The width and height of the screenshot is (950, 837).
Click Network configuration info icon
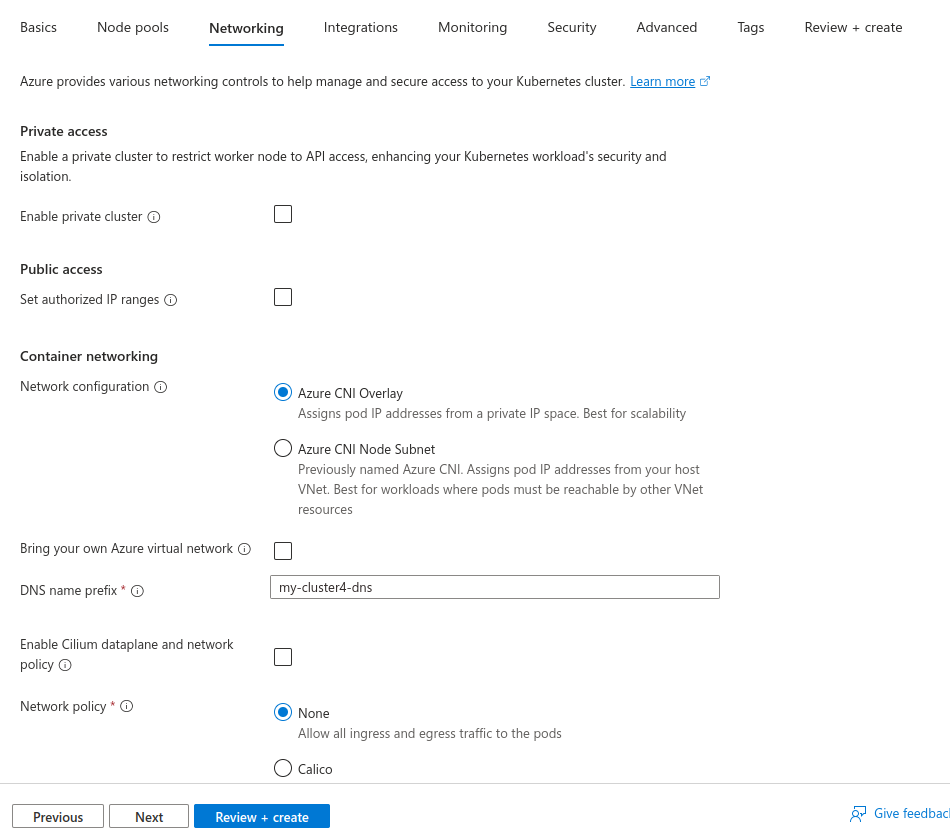click(161, 387)
